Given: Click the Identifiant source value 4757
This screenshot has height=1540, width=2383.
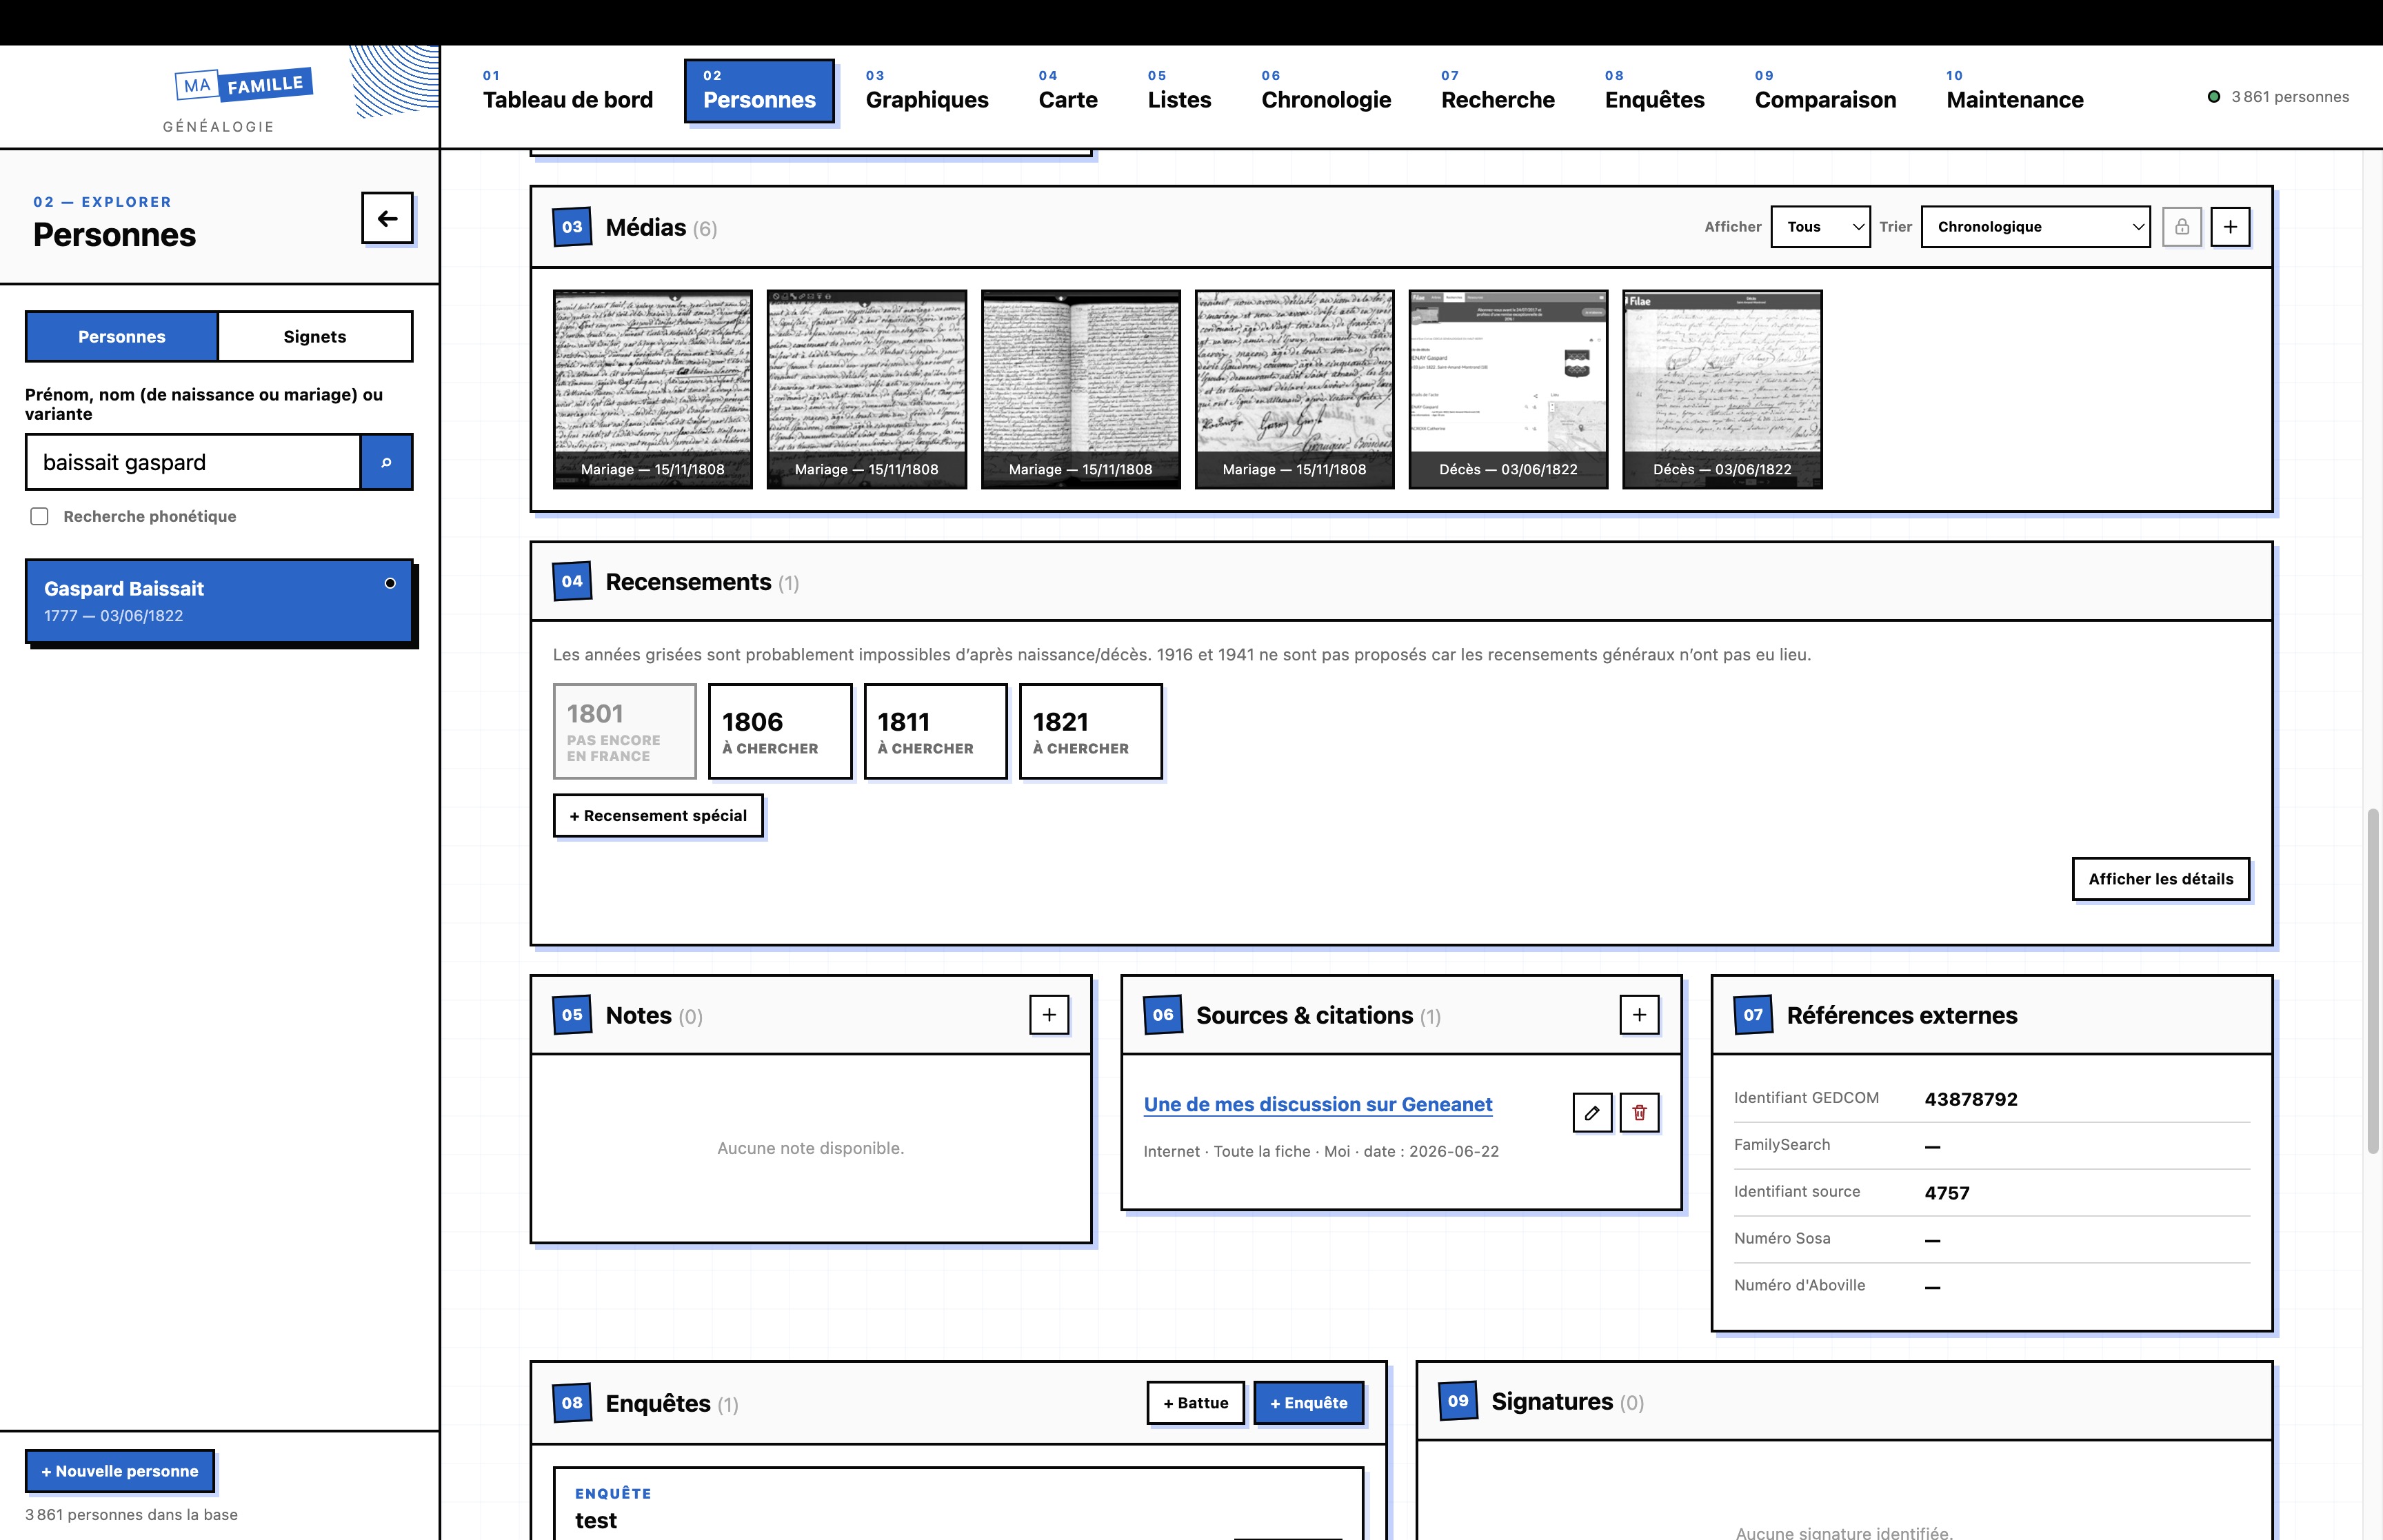Looking at the screenshot, I should (x=1946, y=1193).
